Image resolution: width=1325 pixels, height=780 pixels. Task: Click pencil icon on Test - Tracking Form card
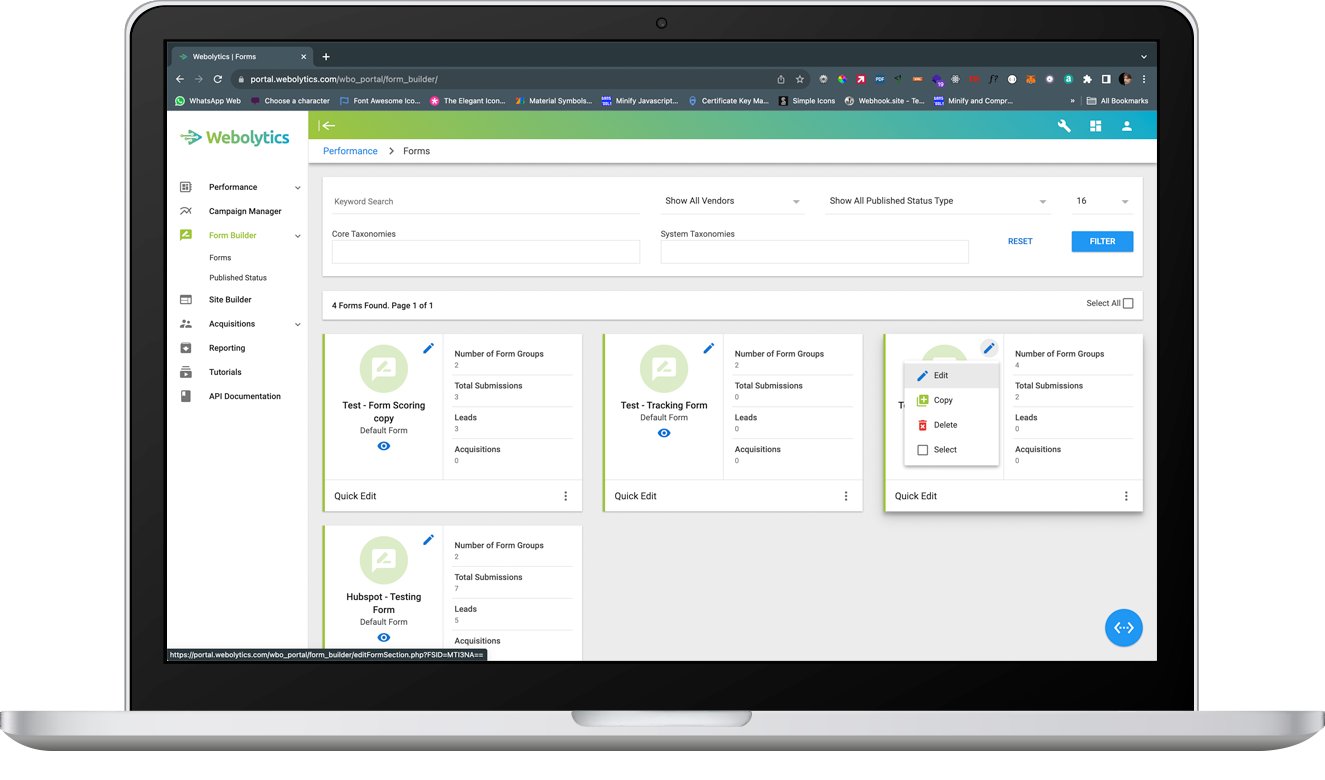(x=708, y=348)
